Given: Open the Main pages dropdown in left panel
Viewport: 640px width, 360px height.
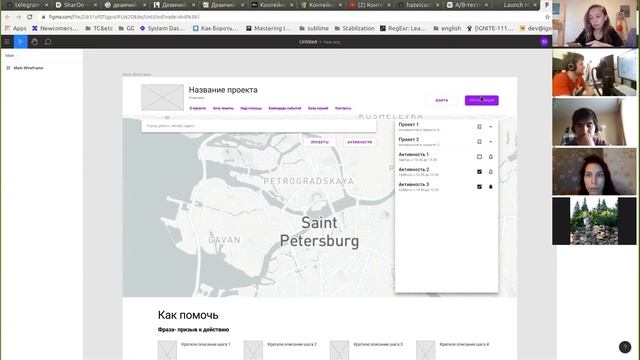Looking at the screenshot, I should pos(11,56).
